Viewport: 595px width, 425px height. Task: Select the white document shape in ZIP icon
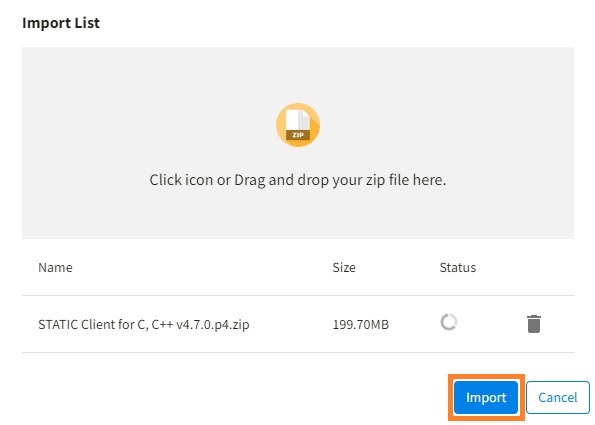pyautogui.click(x=298, y=120)
